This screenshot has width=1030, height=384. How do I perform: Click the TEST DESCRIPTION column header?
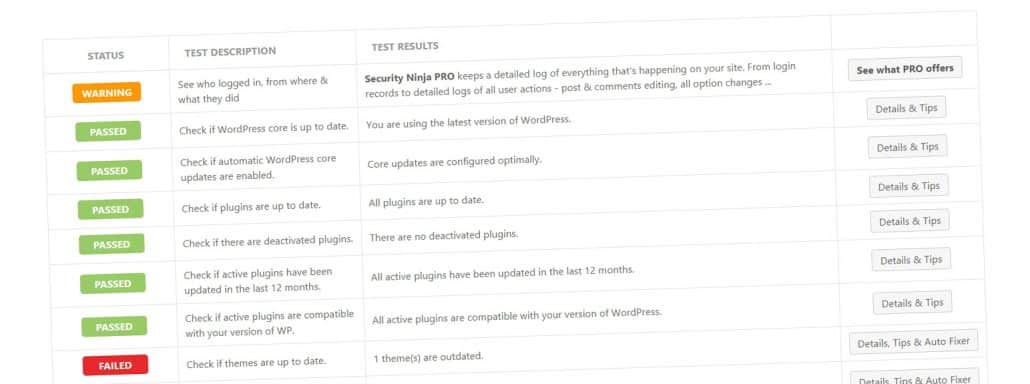tap(230, 51)
